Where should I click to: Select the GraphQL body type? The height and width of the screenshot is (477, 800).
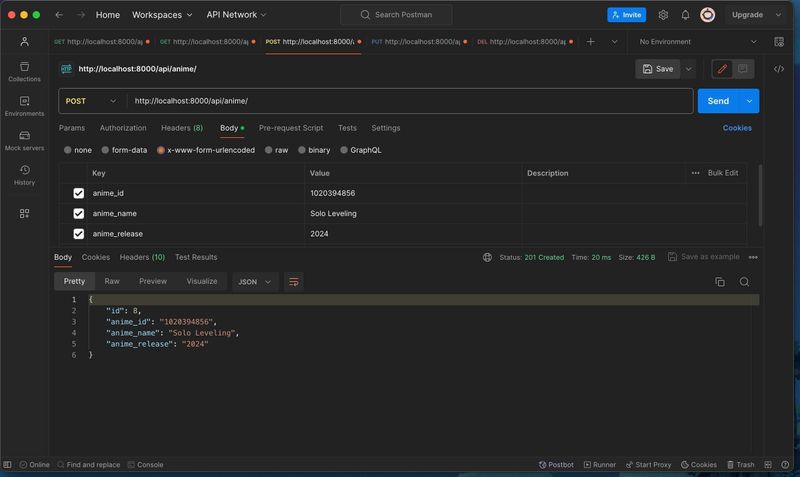tap(344, 150)
